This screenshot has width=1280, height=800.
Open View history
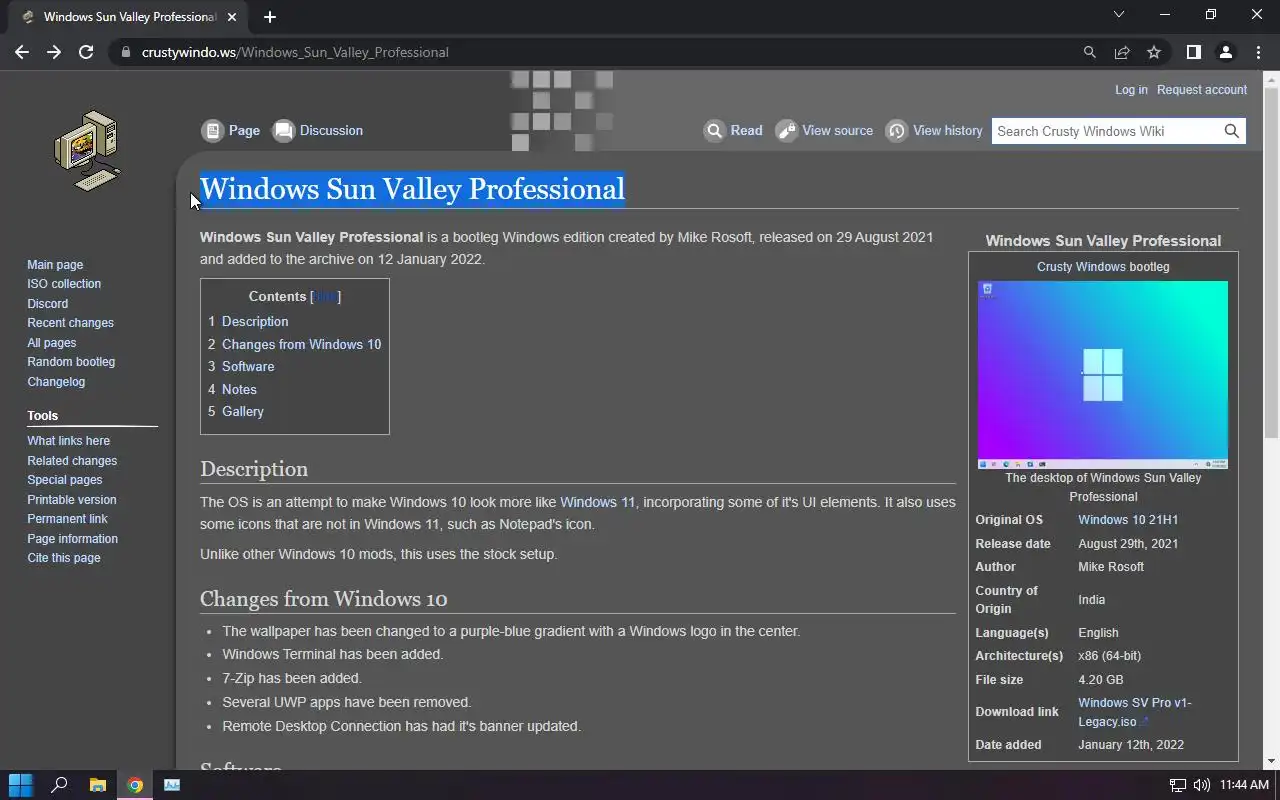935,131
